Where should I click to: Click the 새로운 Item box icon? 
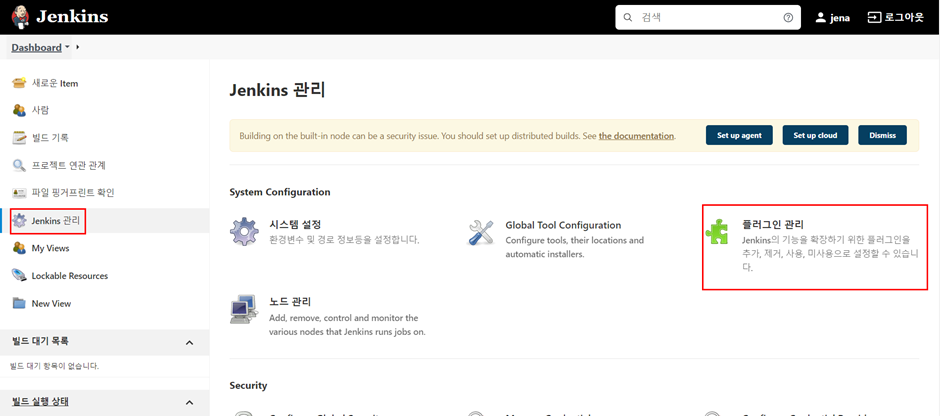20,83
